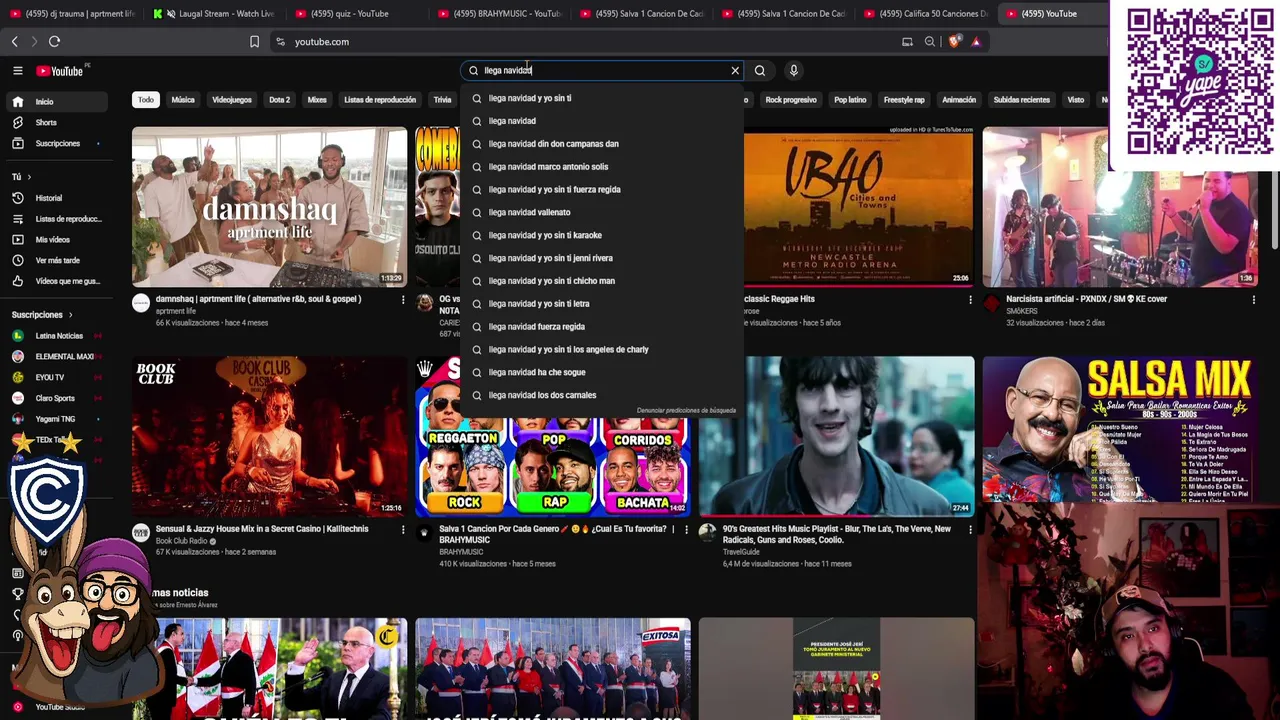The height and width of the screenshot is (720, 1280).
Task: Go back with the browser back arrow
Action: click(14, 42)
